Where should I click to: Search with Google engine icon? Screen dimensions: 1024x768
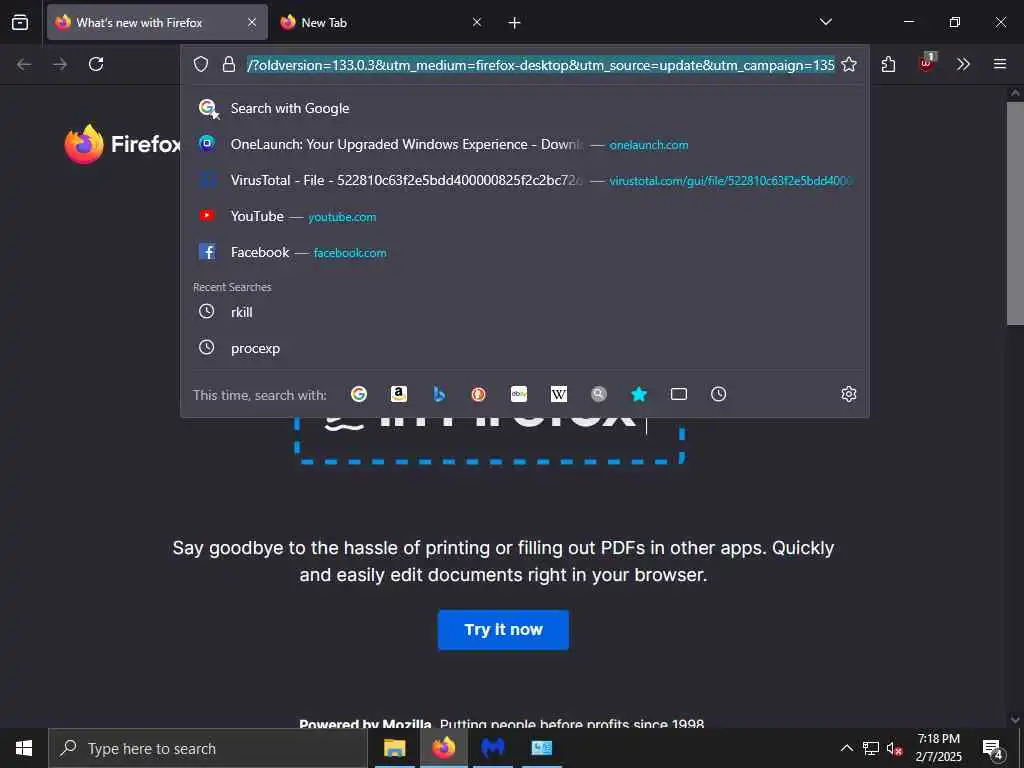pos(359,394)
